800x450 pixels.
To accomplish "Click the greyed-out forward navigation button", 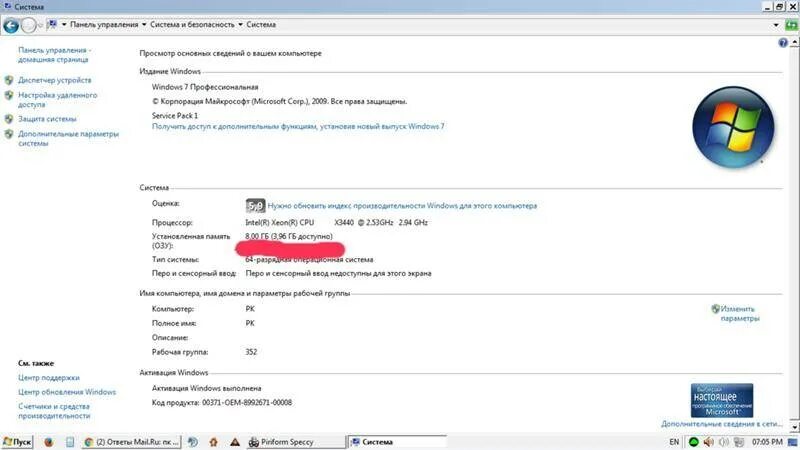I will click(x=29, y=26).
